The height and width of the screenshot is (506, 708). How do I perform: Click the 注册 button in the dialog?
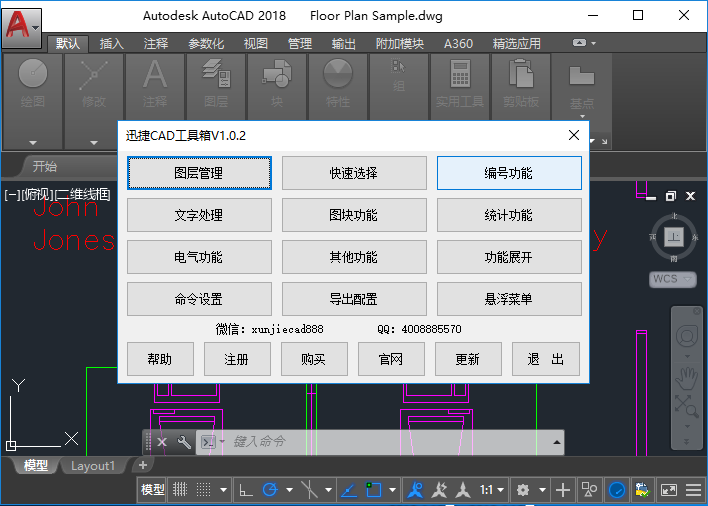(237, 359)
